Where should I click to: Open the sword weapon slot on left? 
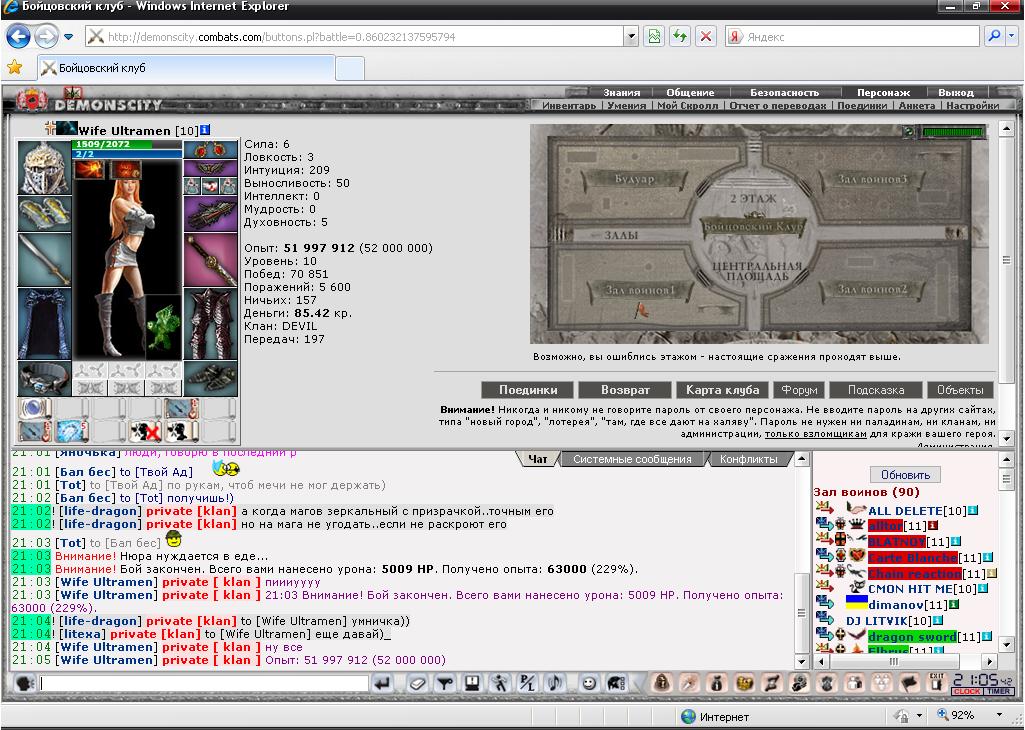(x=44, y=260)
